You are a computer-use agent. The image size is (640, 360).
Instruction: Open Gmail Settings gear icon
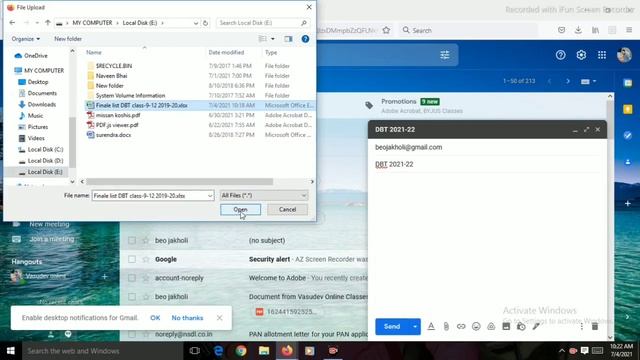[581, 55]
